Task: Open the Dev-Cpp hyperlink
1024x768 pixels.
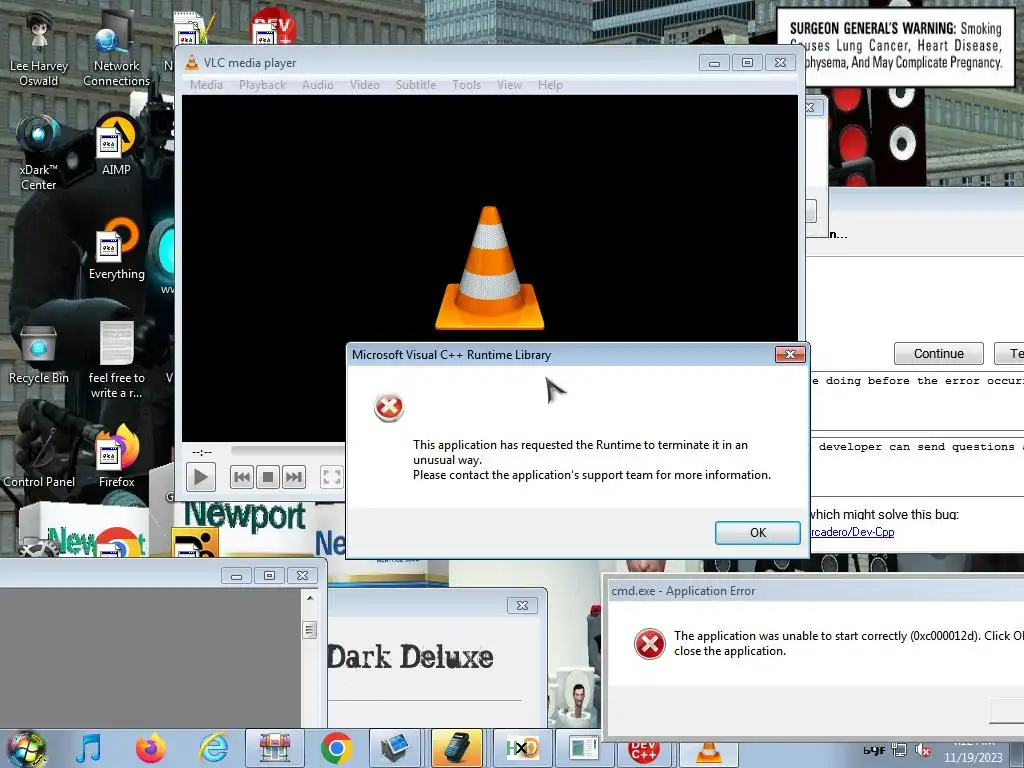Action: coord(852,532)
